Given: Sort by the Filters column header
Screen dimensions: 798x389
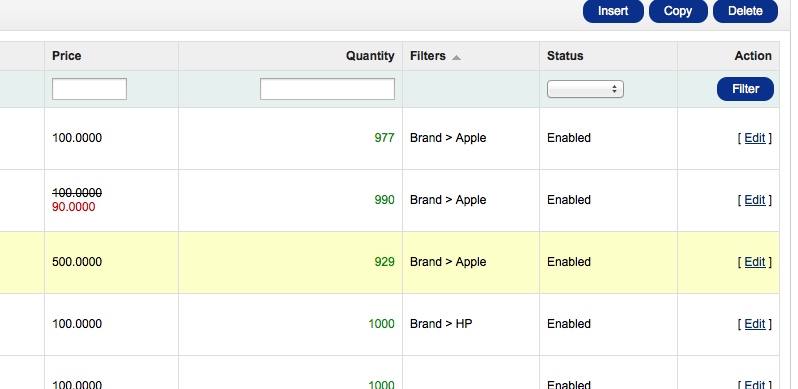Looking at the screenshot, I should coord(428,56).
